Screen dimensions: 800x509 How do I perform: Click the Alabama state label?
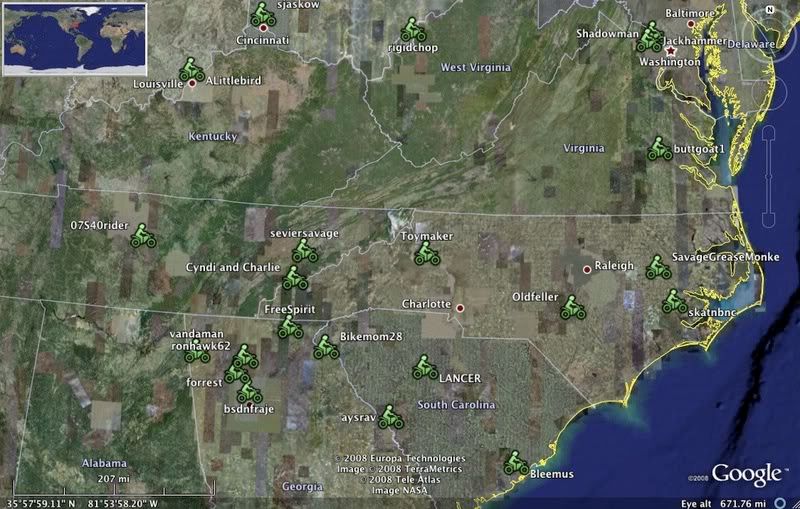point(104,463)
